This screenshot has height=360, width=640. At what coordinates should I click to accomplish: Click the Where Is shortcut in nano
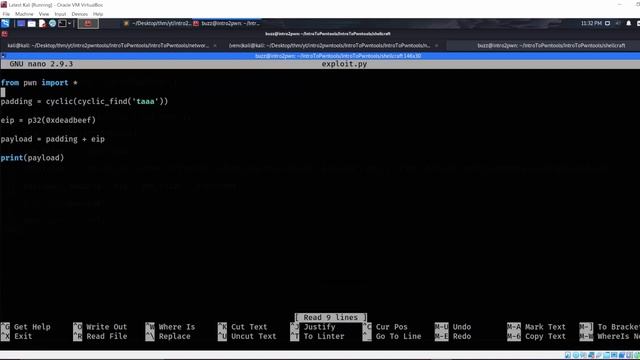(171, 327)
